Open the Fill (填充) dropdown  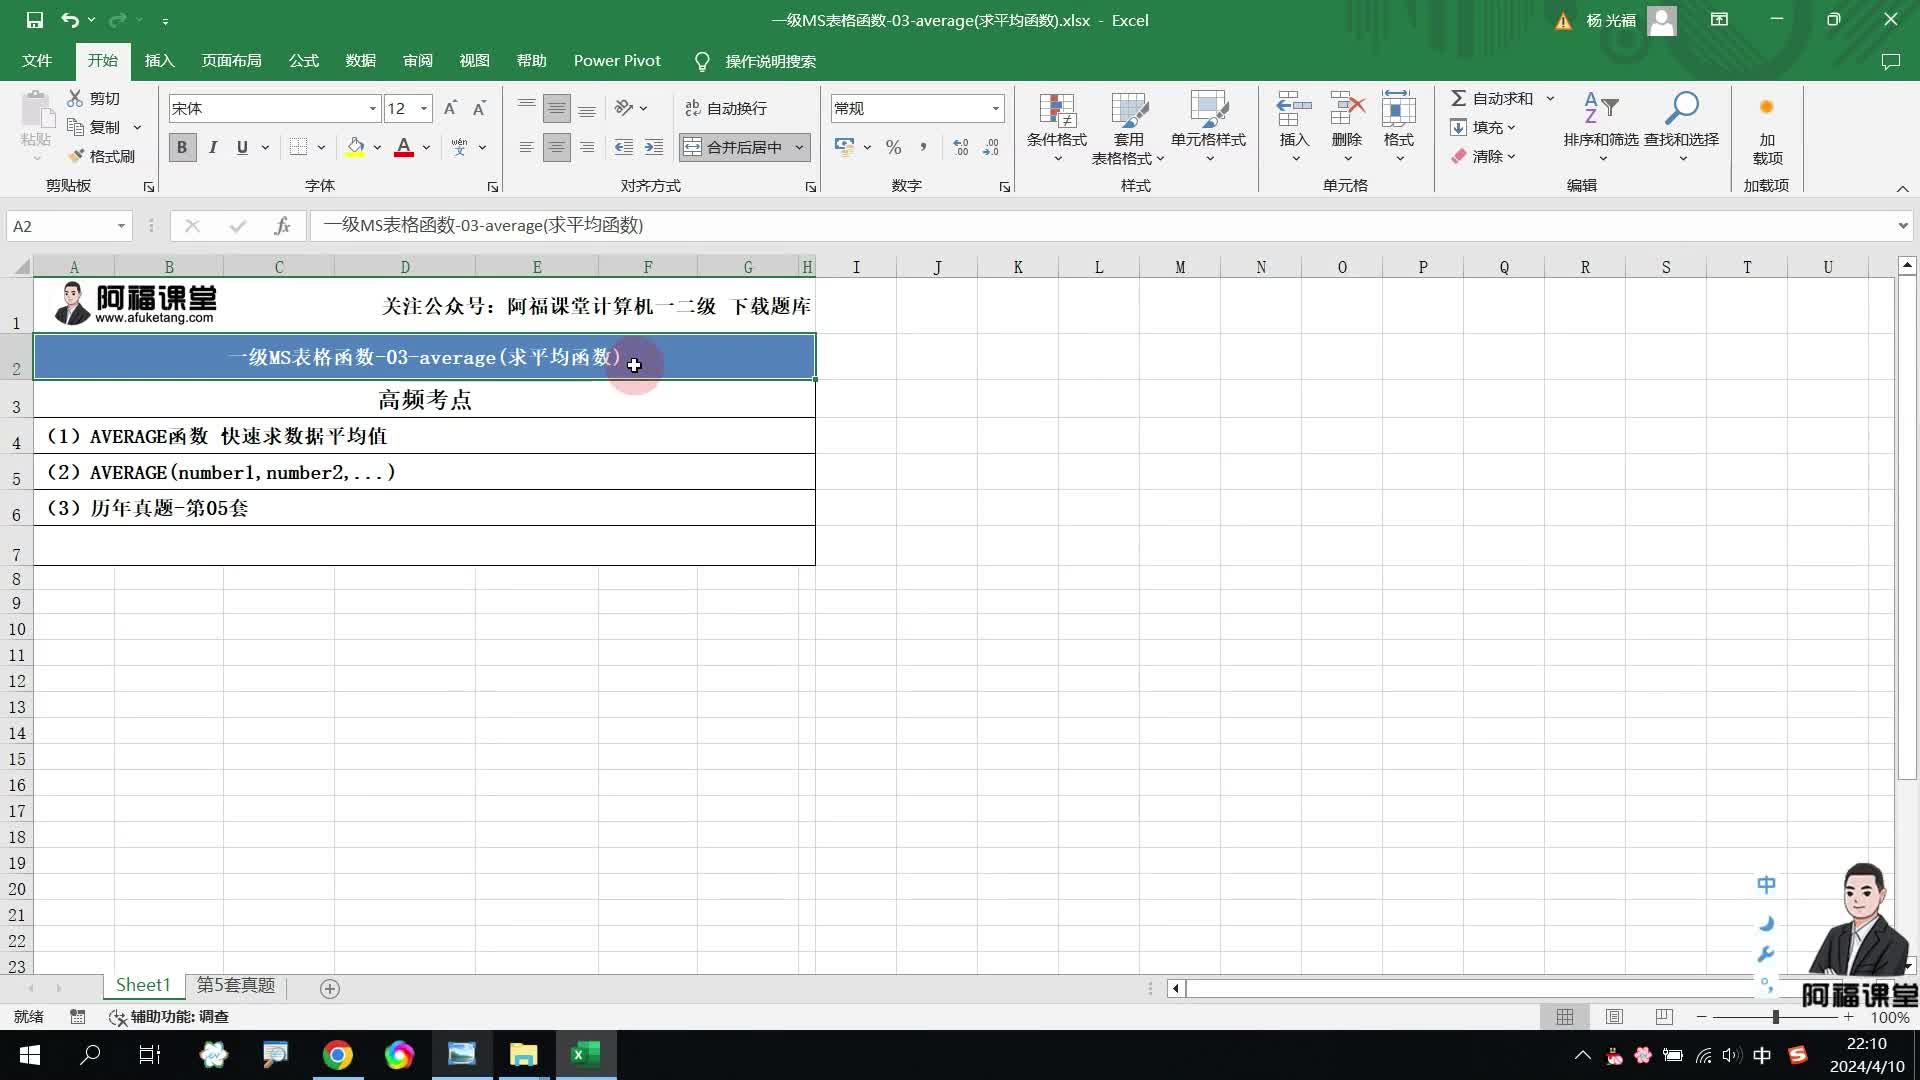tap(1484, 127)
